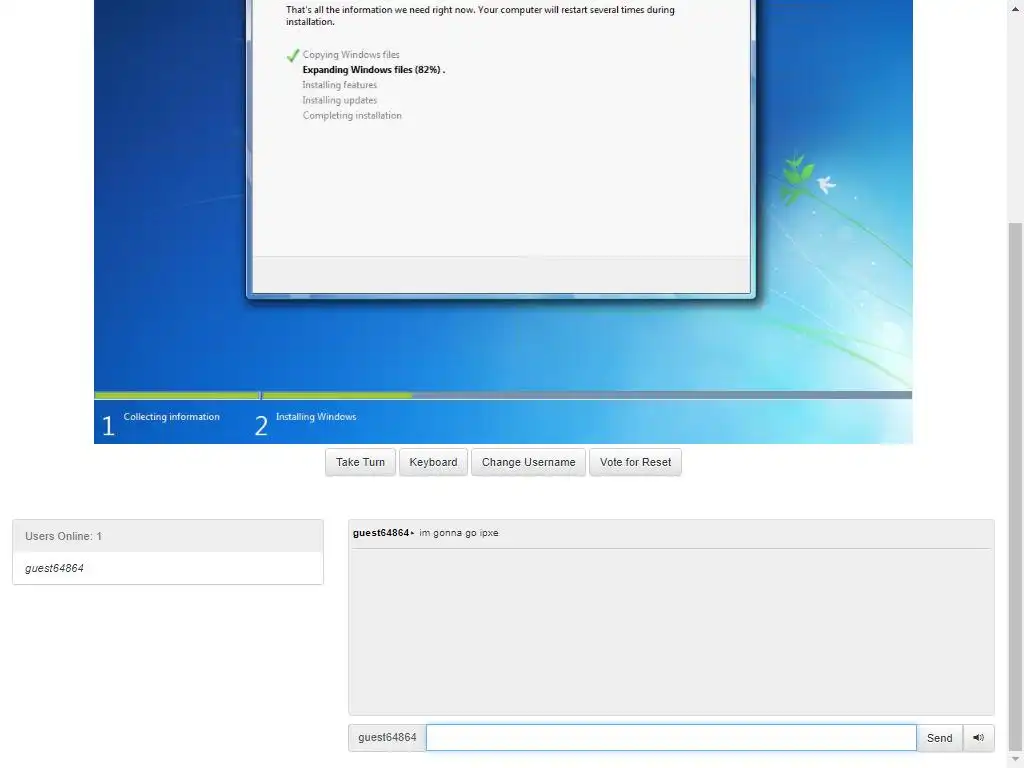Click the 'Installing Windows' stage label
The image size is (1024, 768).
316,417
